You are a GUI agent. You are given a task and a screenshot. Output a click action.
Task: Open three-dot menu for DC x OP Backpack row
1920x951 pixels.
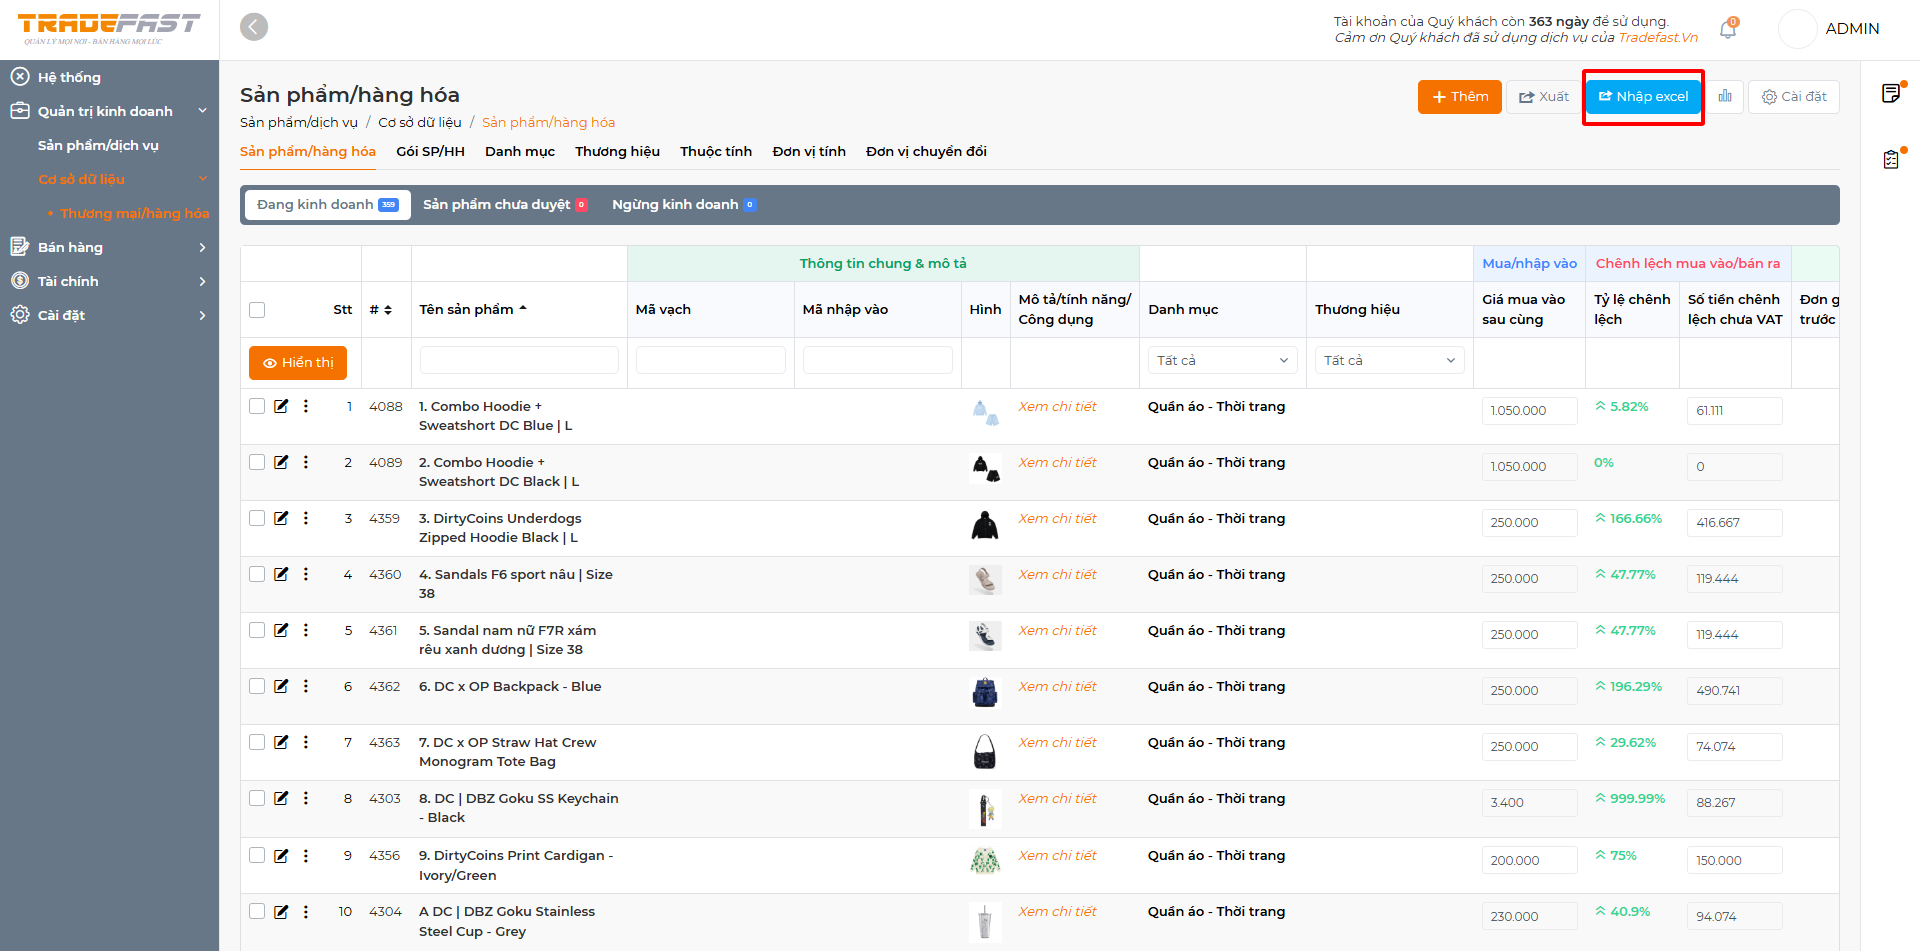306,686
